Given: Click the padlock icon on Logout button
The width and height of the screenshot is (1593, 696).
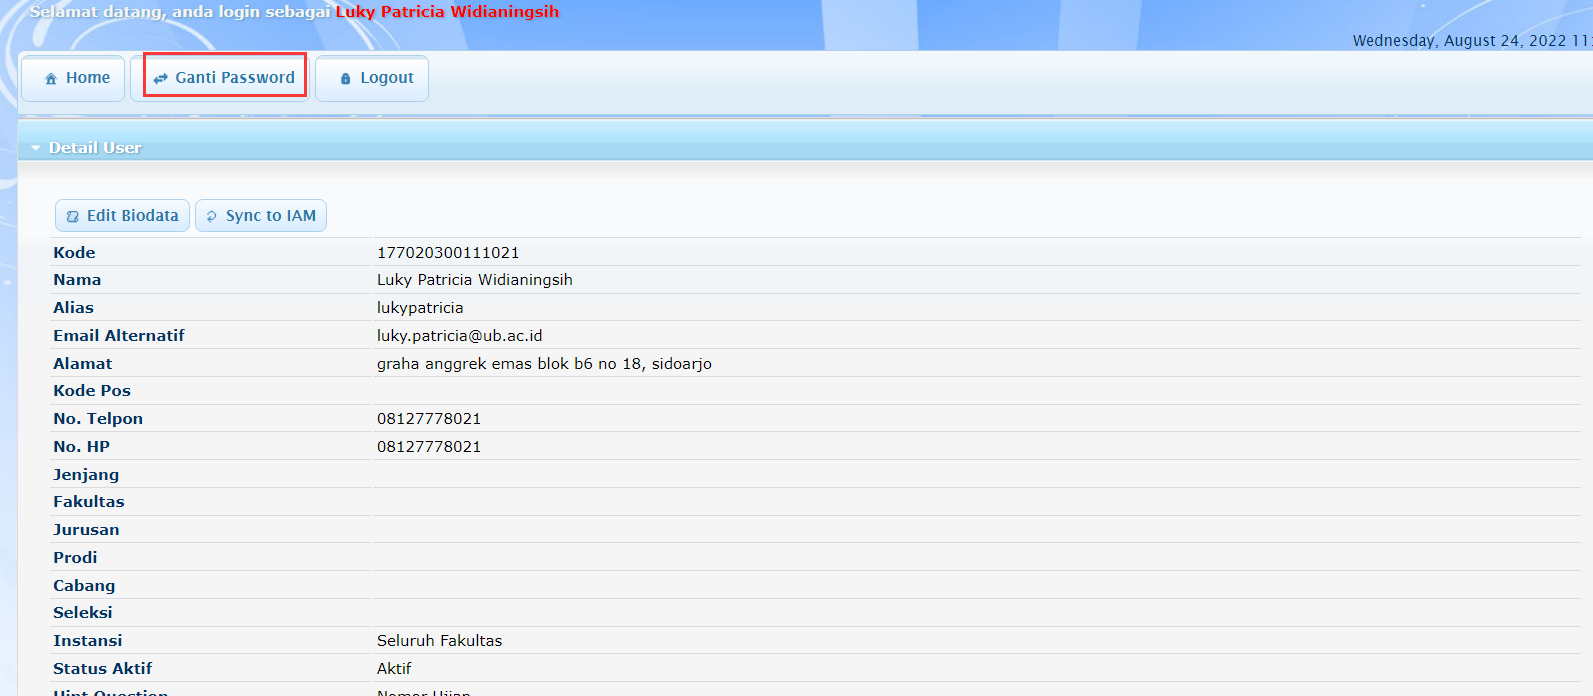Looking at the screenshot, I should click(346, 79).
